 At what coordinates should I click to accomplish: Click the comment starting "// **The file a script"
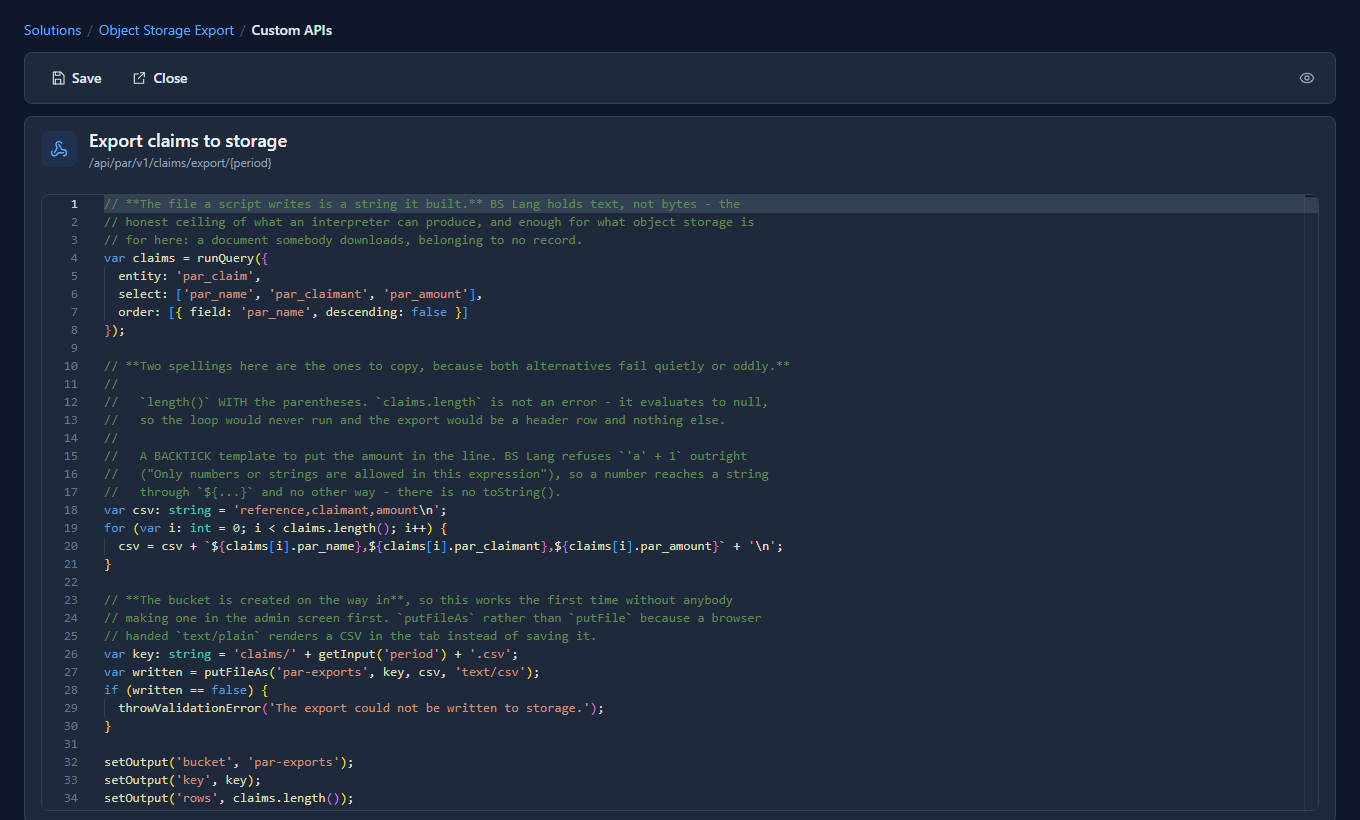point(422,204)
